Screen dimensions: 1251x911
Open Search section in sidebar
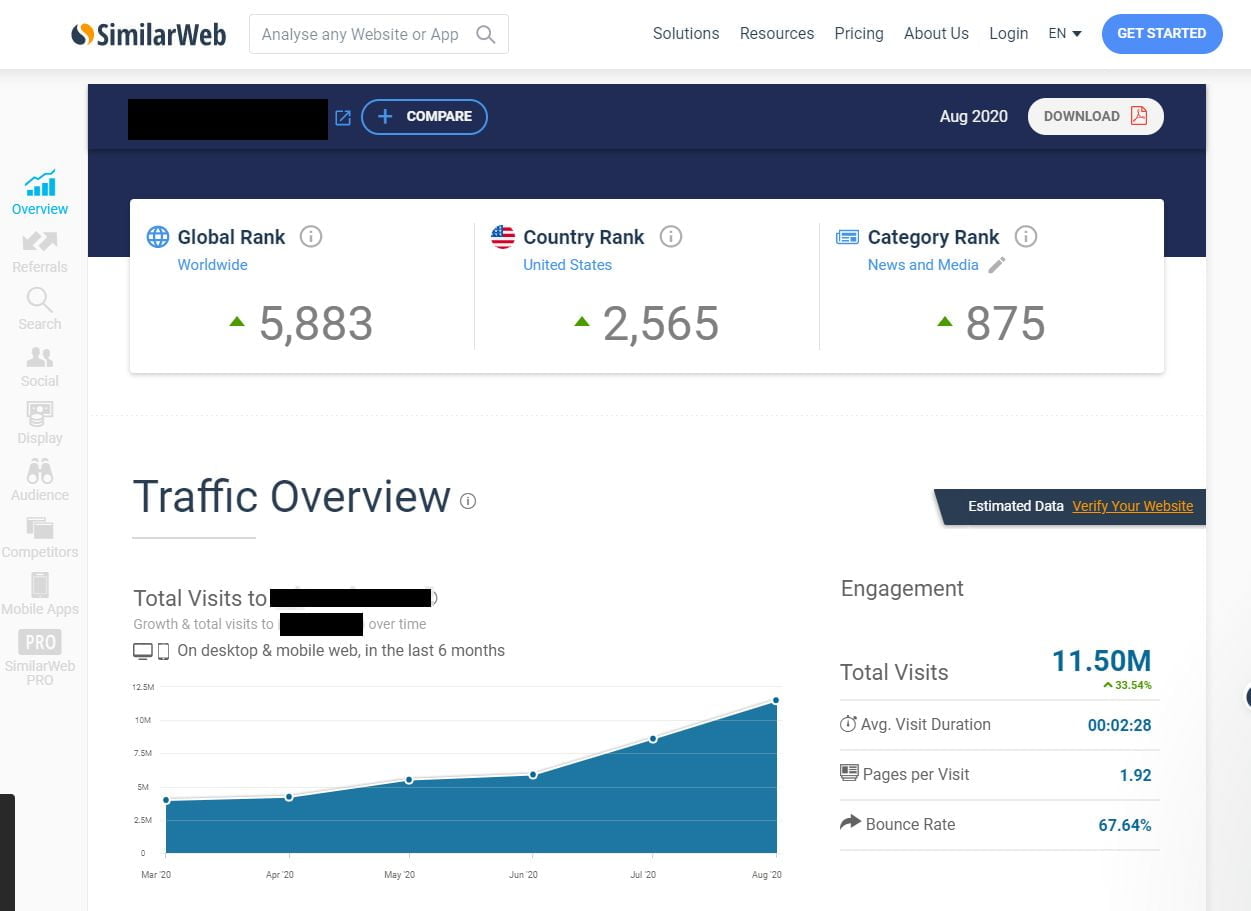point(40,309)
